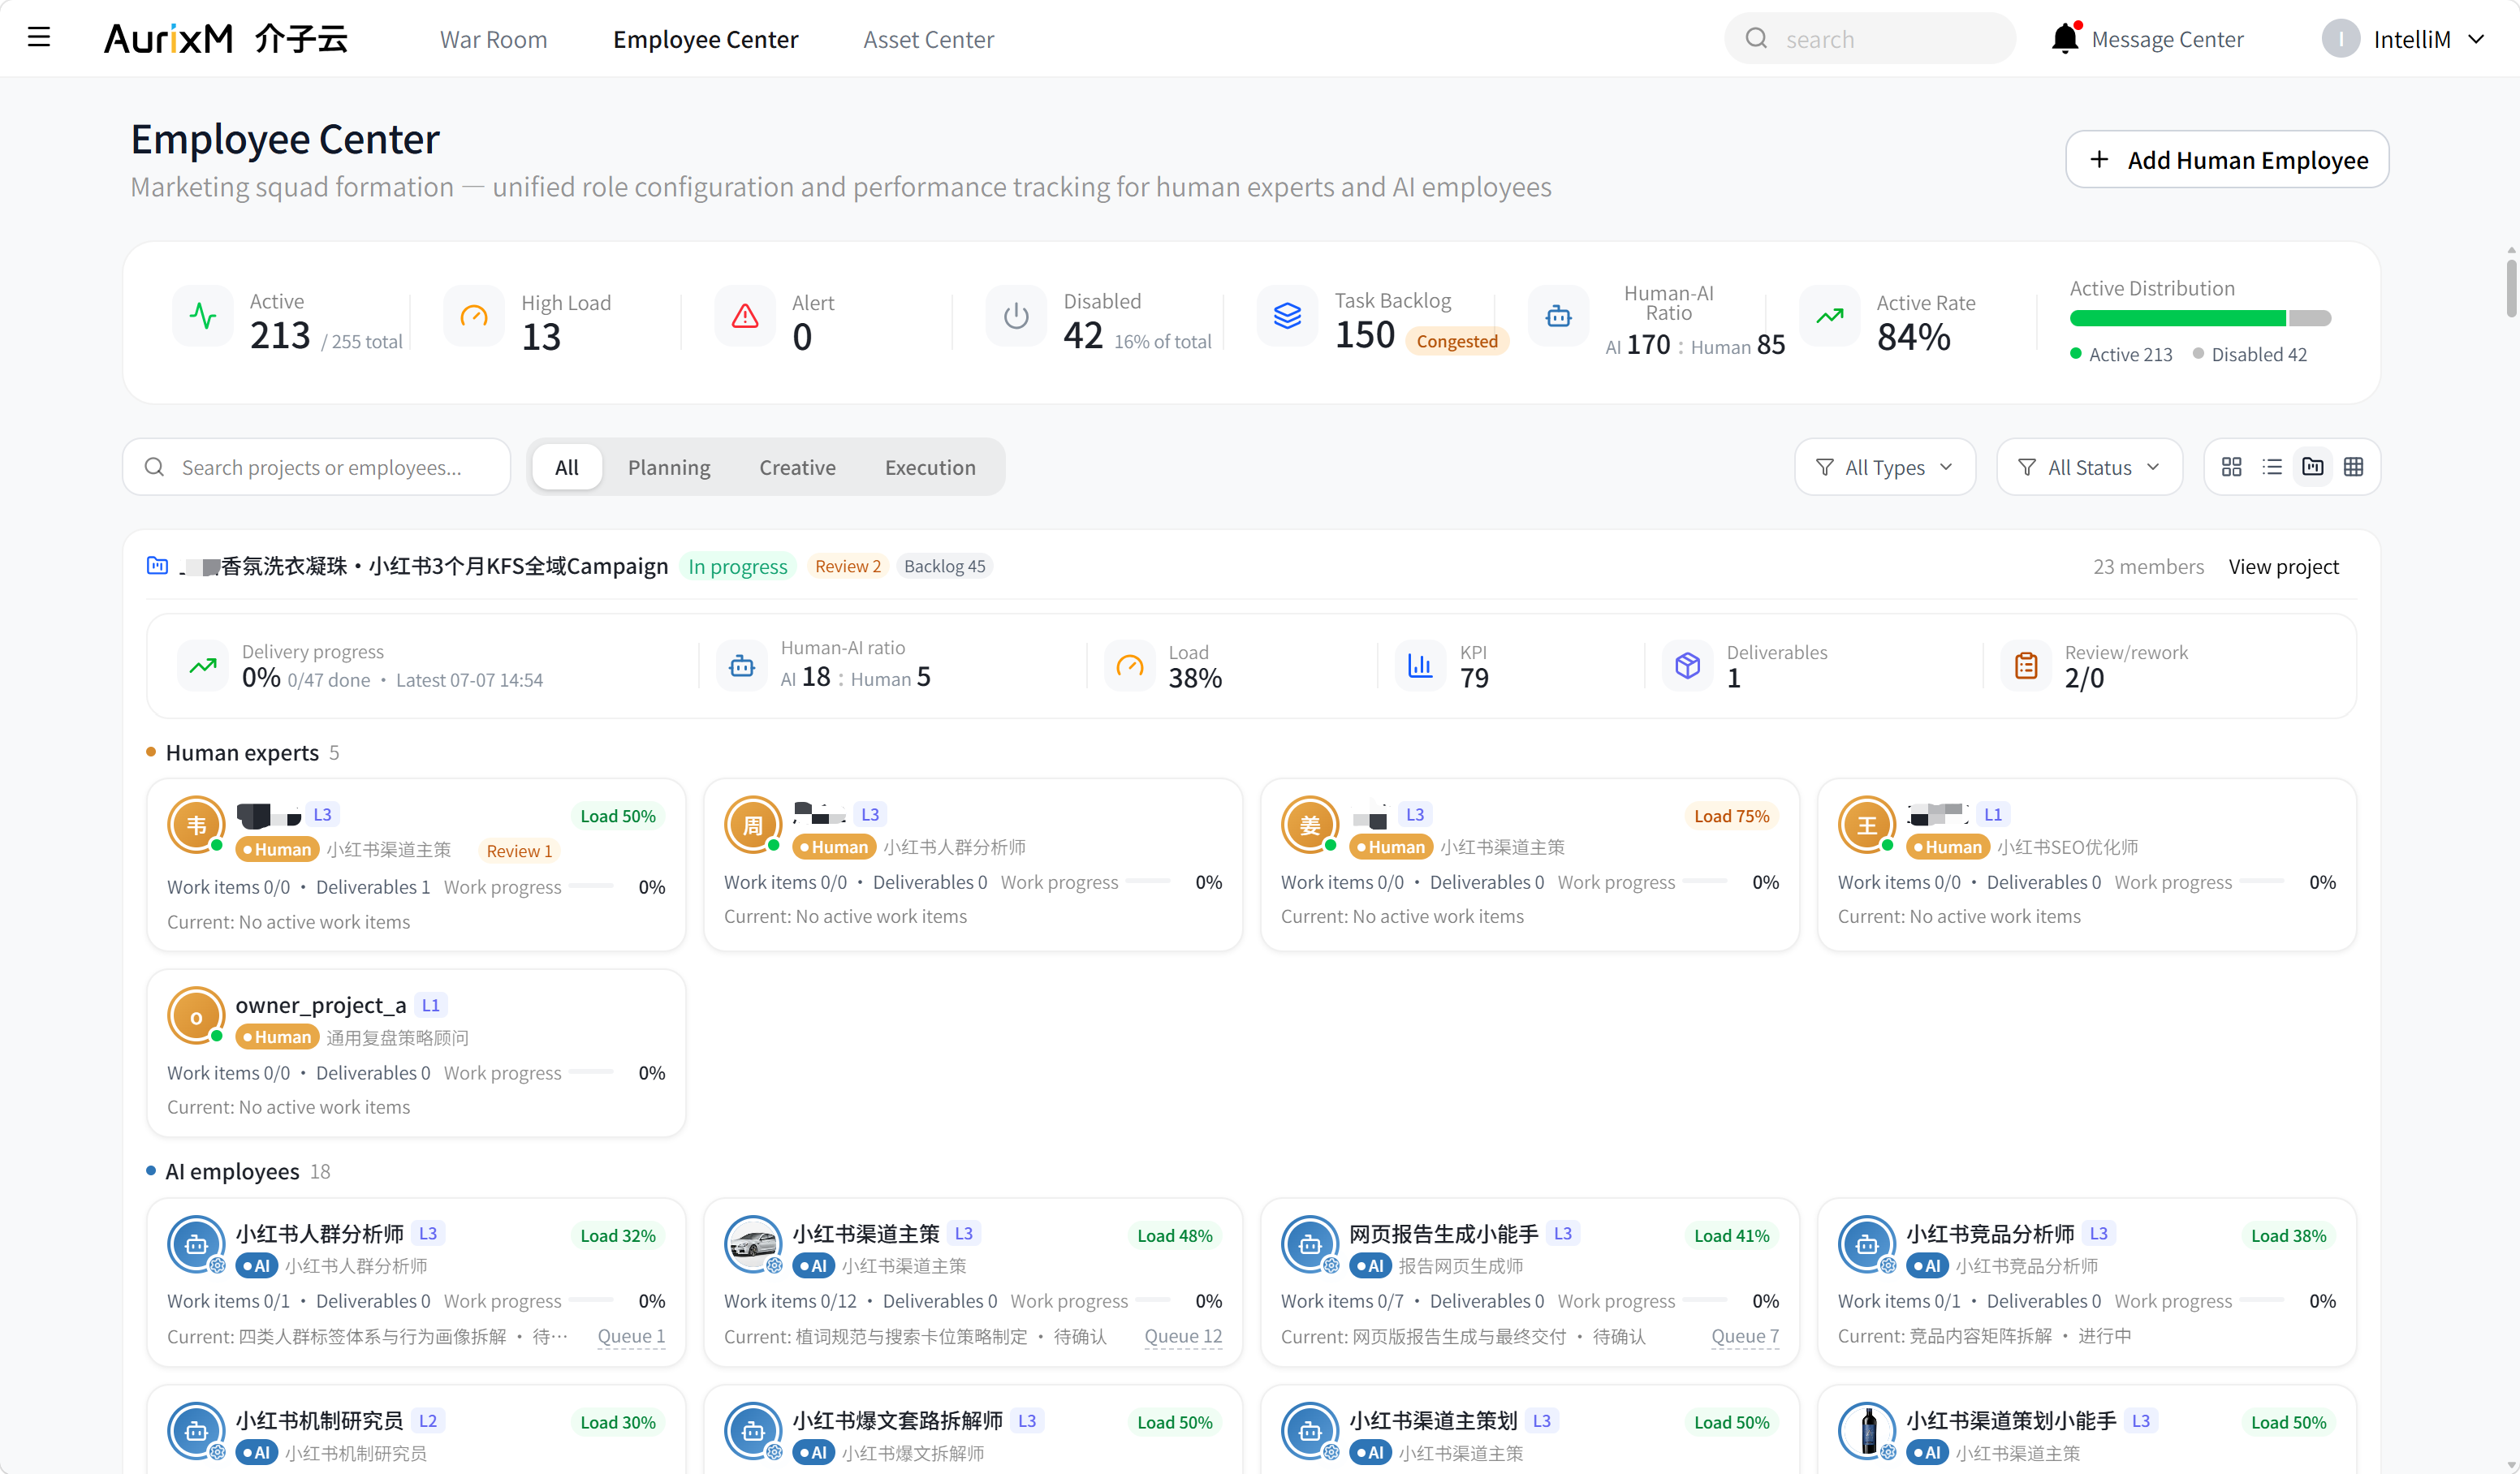
Task: Click the Active Distribution progress bar
Action: click(x=2200, y=318)
